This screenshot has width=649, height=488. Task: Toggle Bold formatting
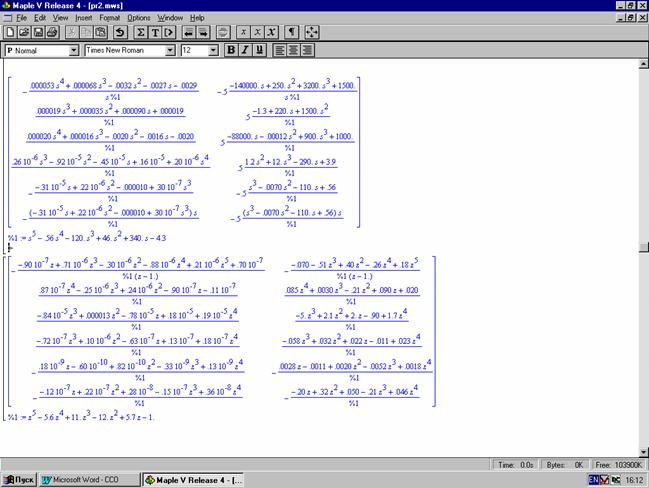tap(231, 50)
